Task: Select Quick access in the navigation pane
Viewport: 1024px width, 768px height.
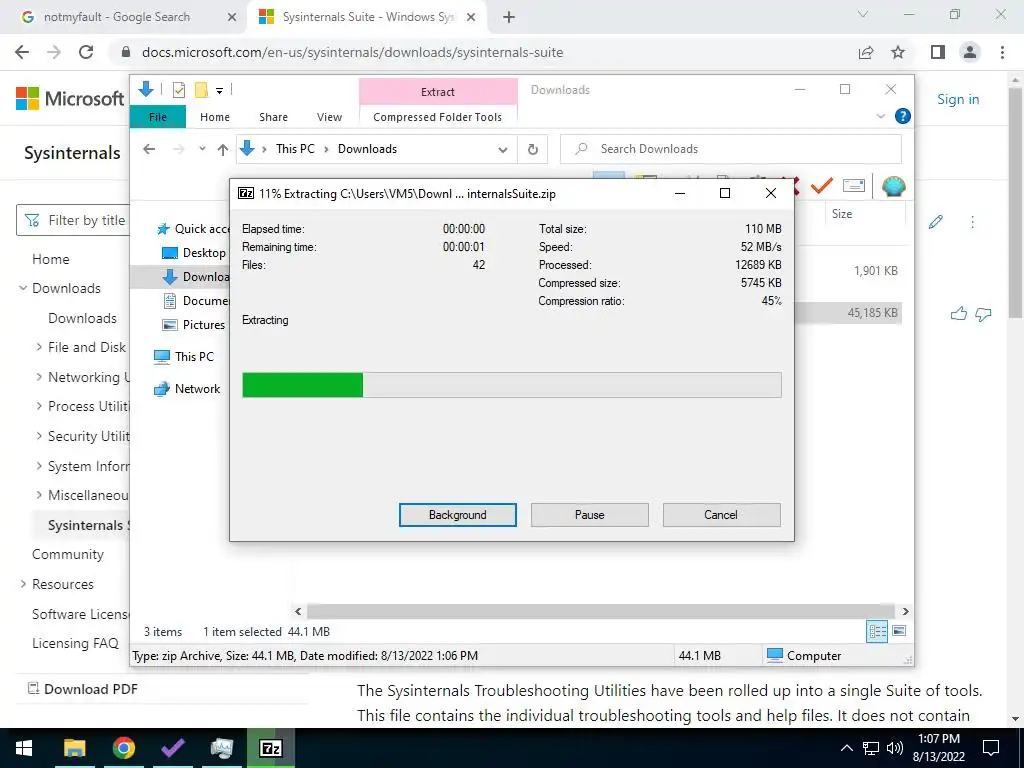Action: coord(194,229)
